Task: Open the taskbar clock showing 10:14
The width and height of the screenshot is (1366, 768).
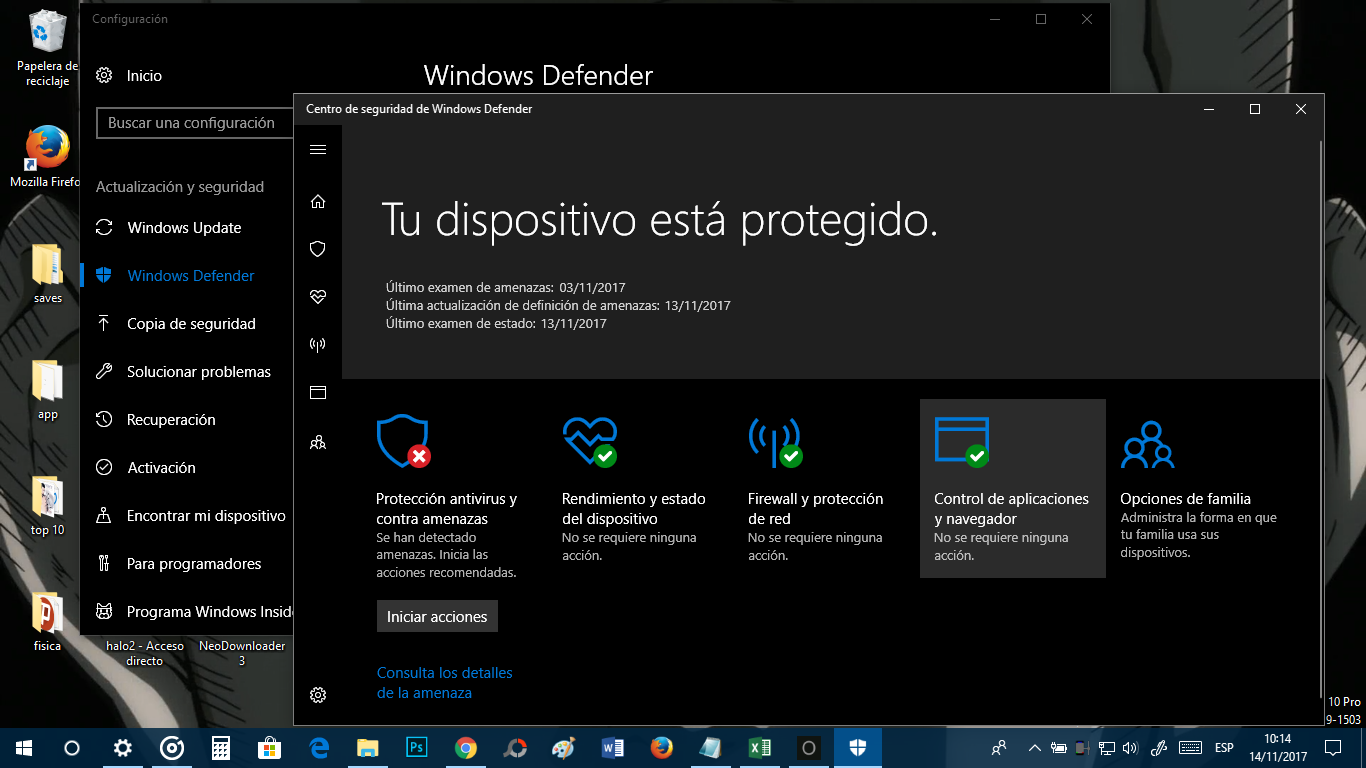Action: point(1277,748)
